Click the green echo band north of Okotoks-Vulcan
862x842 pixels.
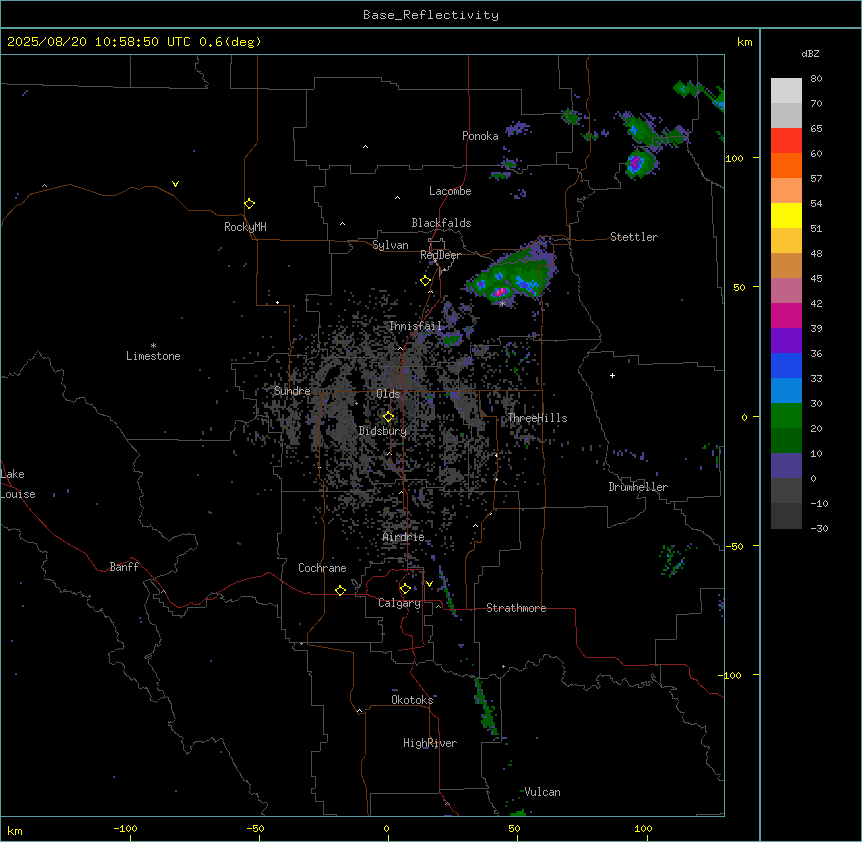487,707
